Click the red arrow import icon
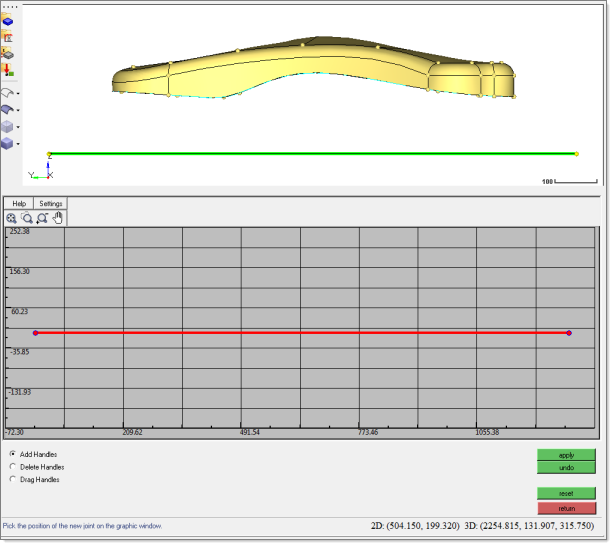This screenshot has width=613, height=546. 7,69
